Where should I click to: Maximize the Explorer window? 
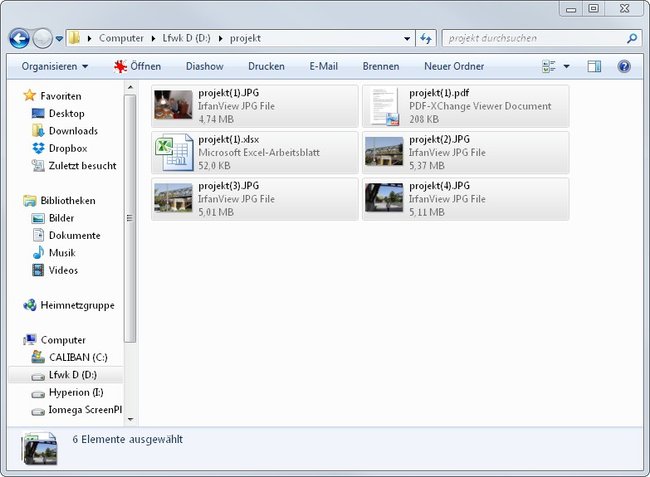[x=594, y=8]
